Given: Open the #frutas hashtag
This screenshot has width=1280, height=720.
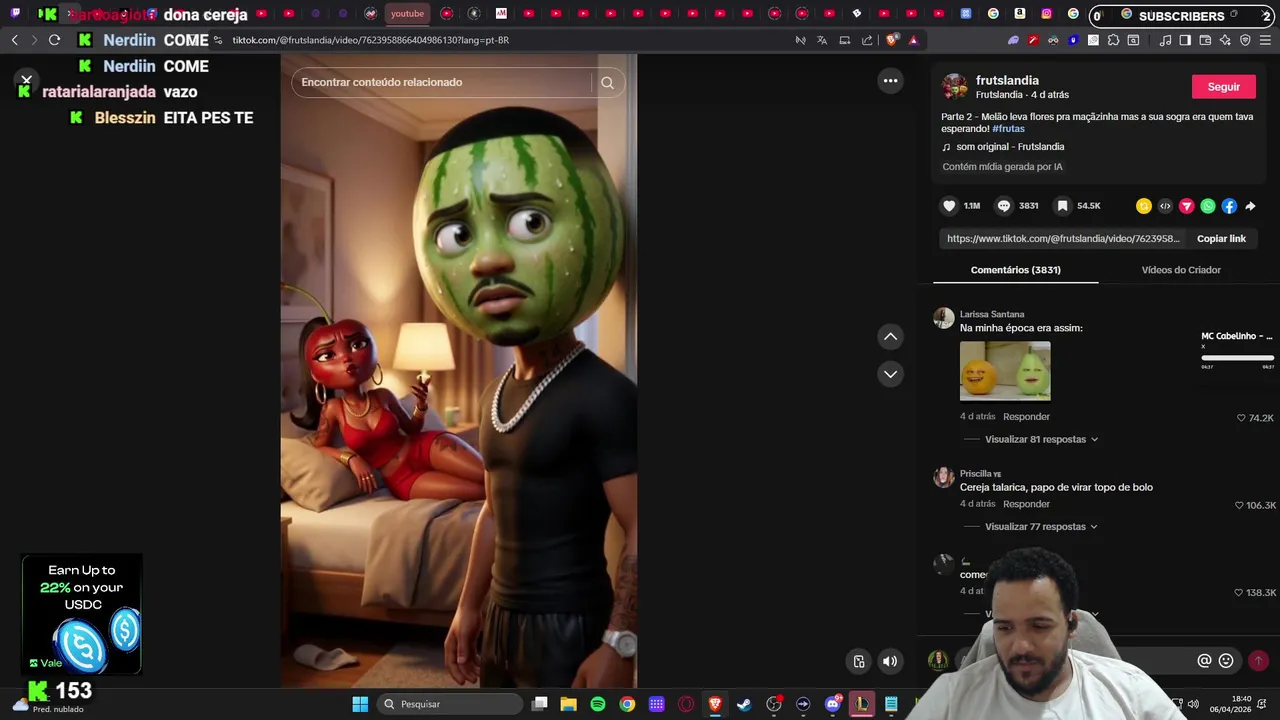Looking at the screenshot, I should coord(1008,129).
